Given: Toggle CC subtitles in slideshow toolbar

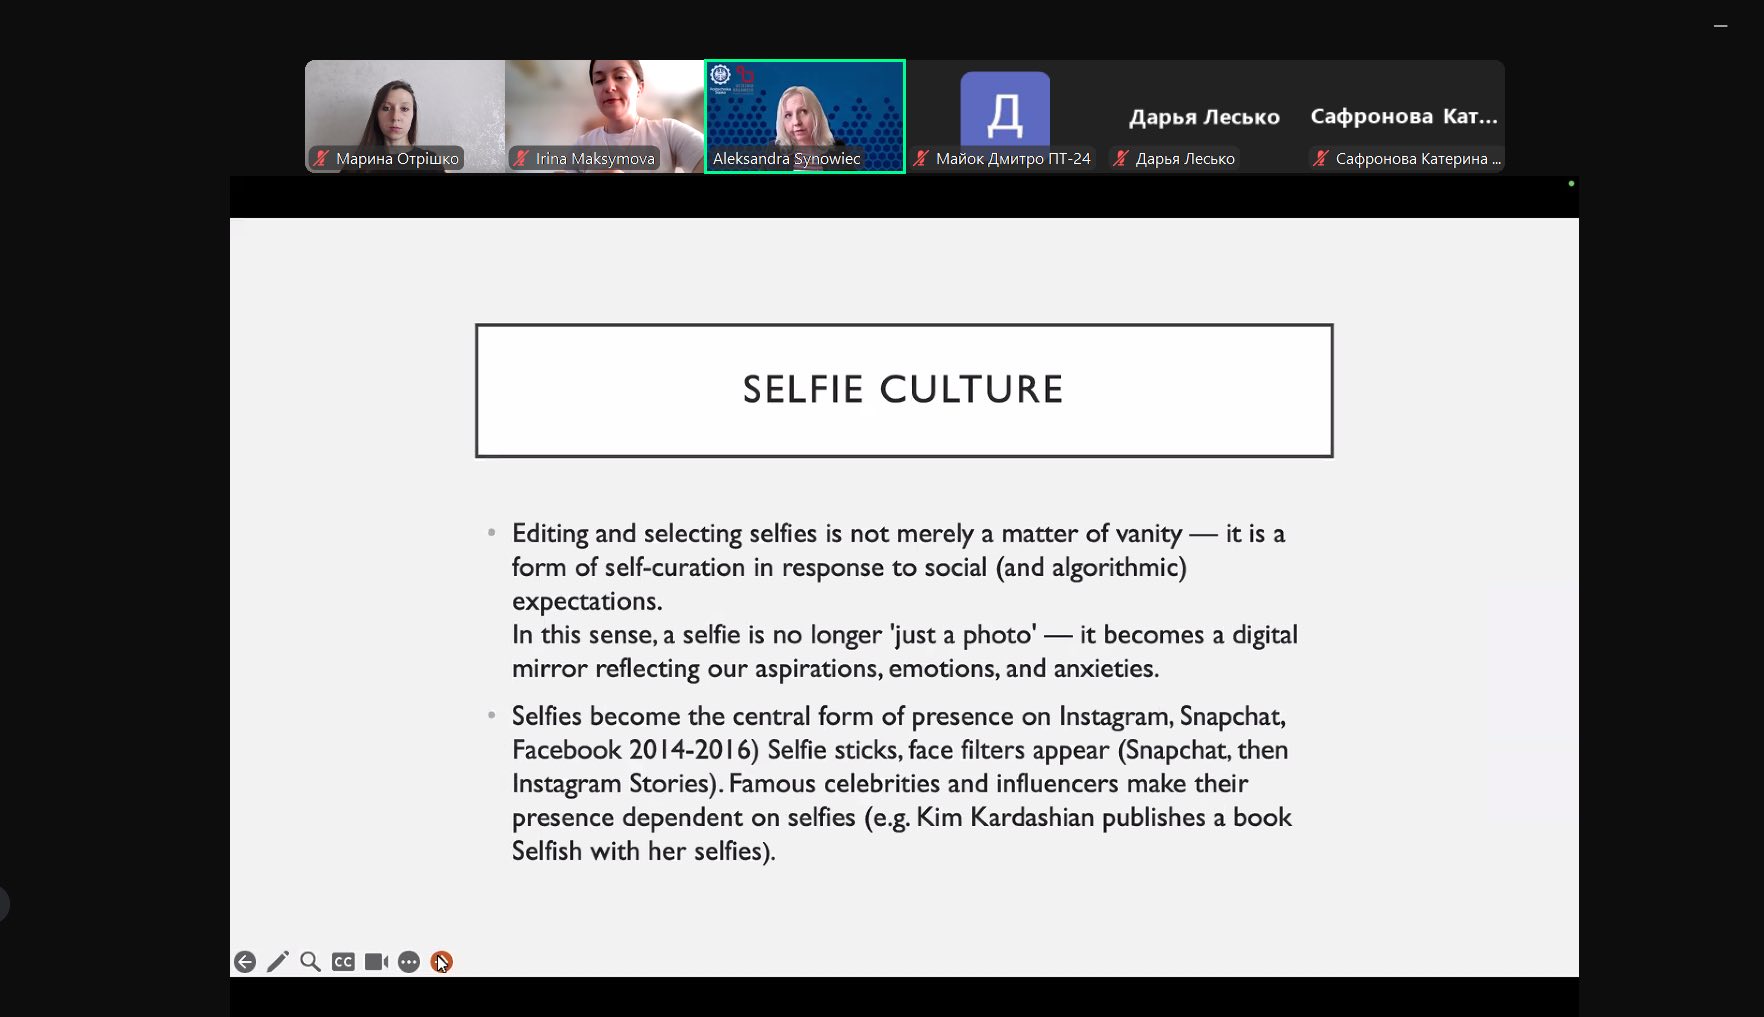Looking at the screenshot, I should tap(343, 962).
